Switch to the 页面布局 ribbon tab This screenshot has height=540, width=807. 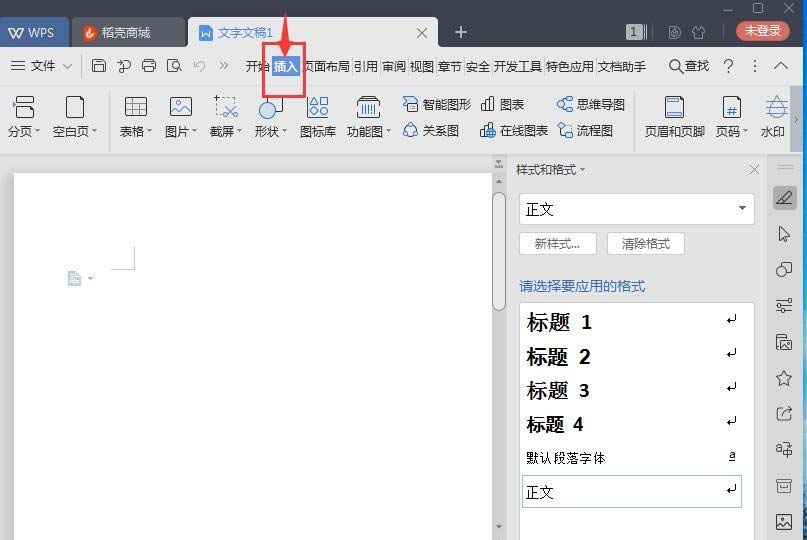(327, 66)
